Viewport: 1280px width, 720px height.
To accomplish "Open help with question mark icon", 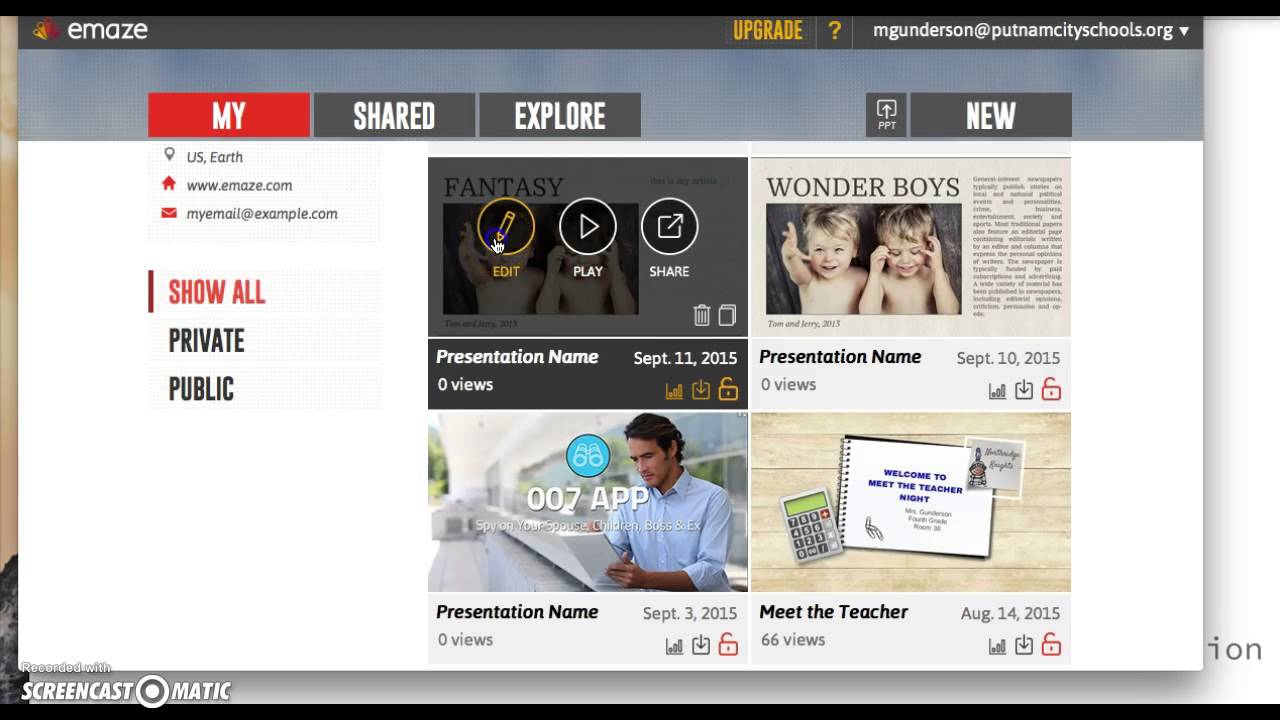I will [835, 30].
